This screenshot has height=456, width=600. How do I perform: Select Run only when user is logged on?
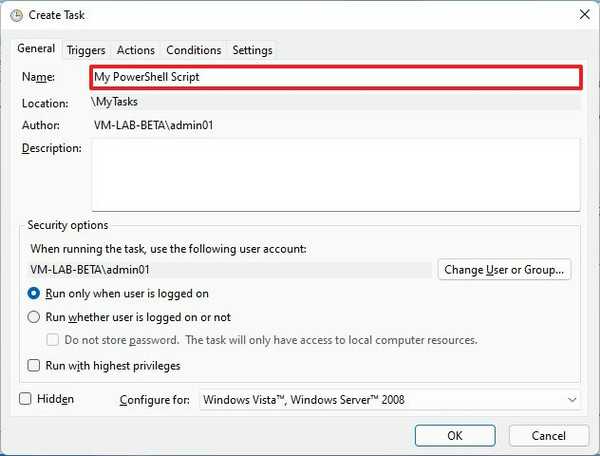[35, 294]
